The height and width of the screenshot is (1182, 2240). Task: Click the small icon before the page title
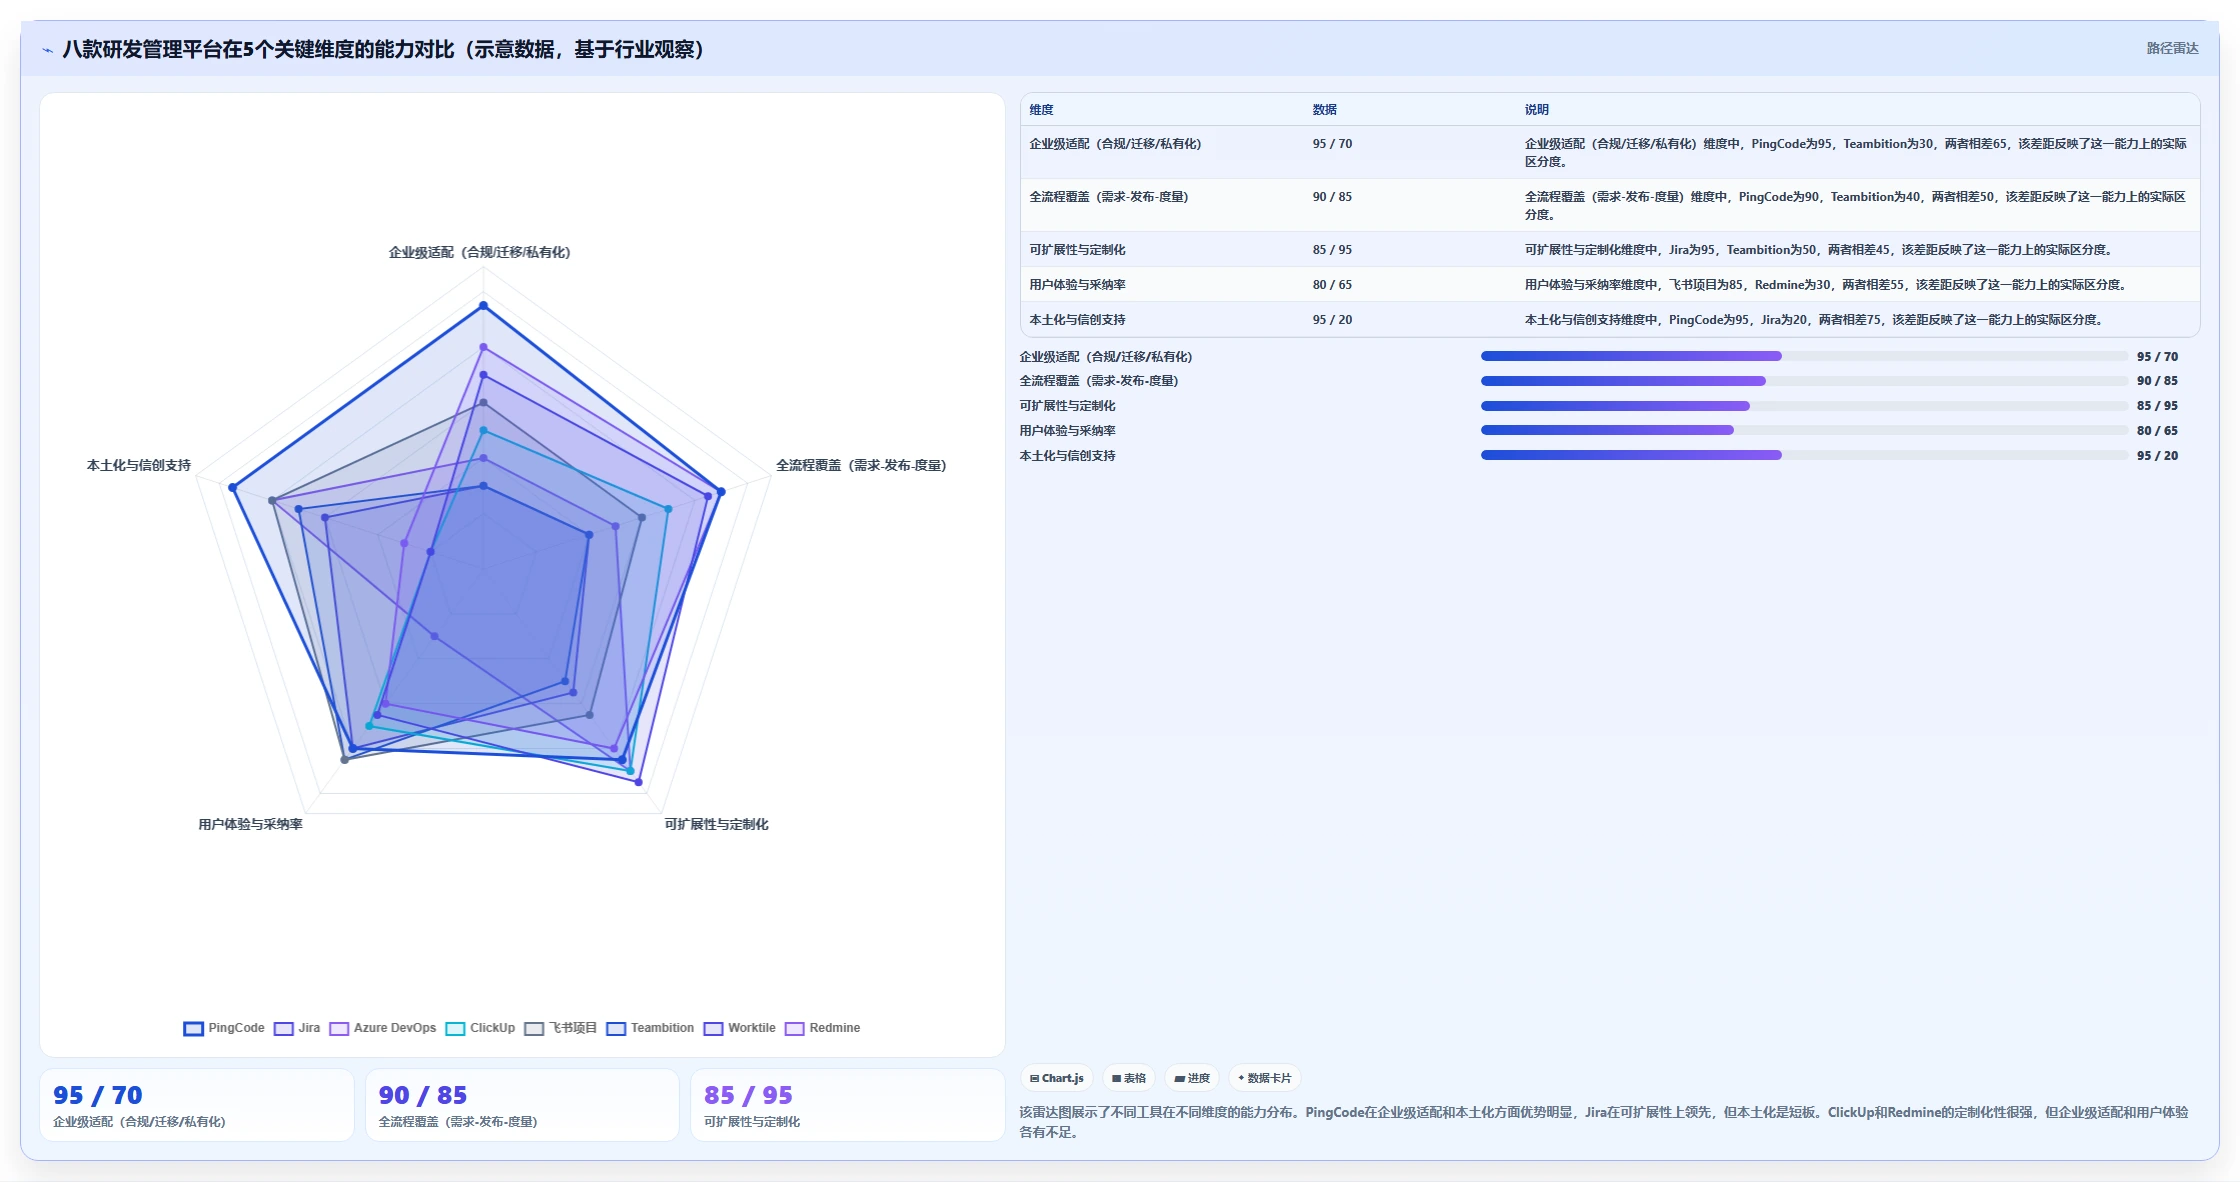click(x=47, y=50)
